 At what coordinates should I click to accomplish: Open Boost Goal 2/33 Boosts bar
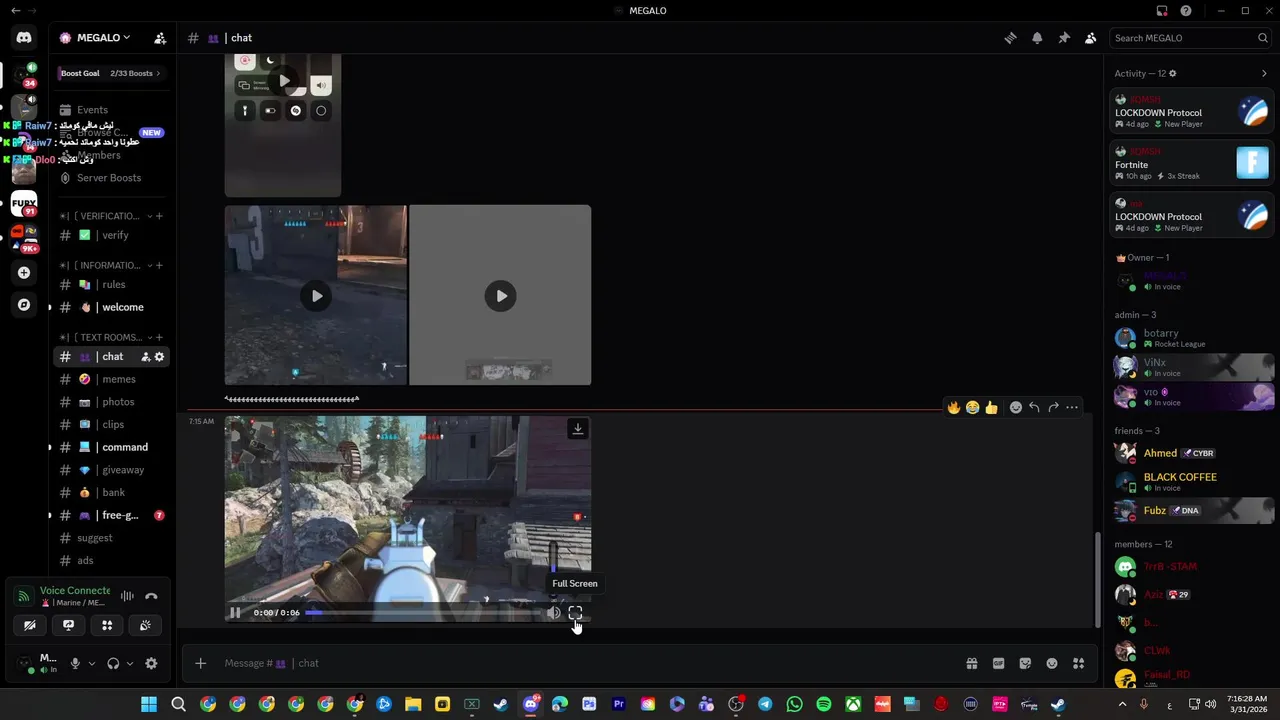click(x=110, y=73)
